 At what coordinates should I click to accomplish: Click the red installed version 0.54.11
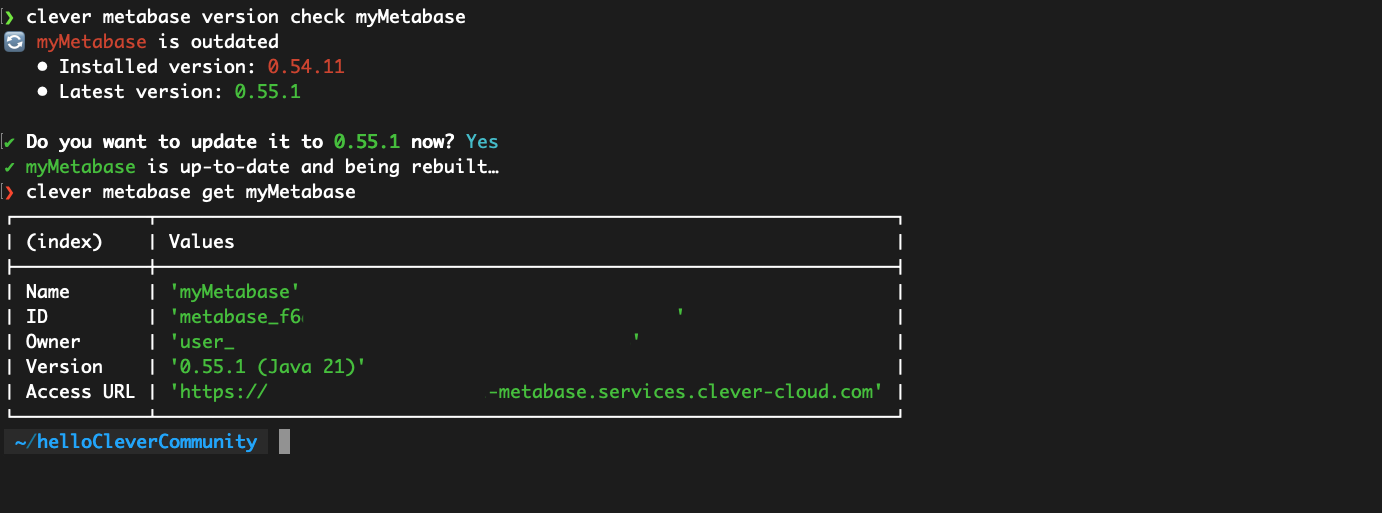click(x=306, y=67)
